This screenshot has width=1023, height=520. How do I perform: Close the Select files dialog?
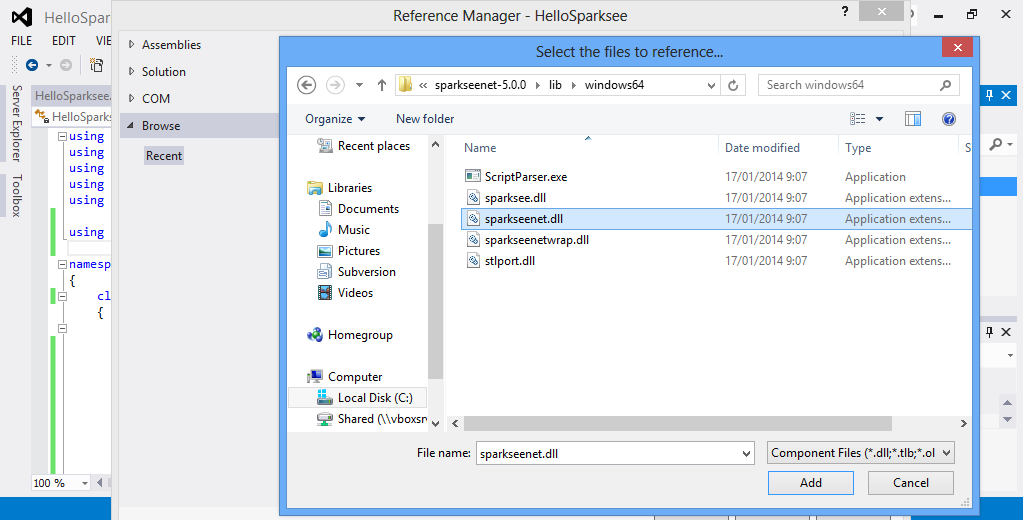[x=957, y=47]
